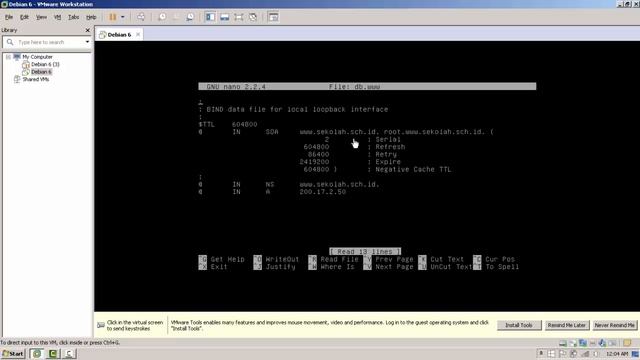Toggle the thumbnail bar view icon
640x360 pixels.
224,17
